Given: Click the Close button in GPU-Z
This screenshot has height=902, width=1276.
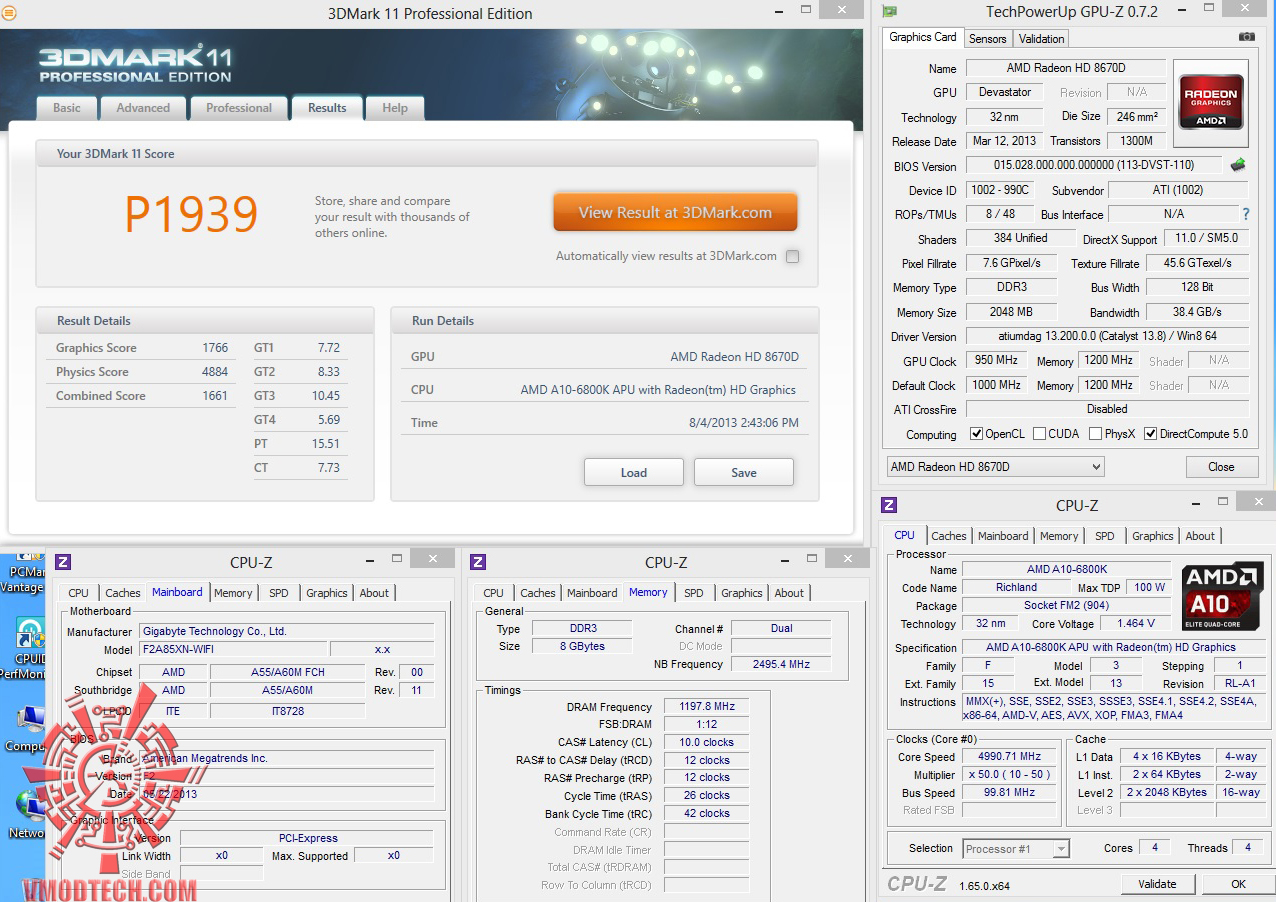Looking at the screenshot, I should pyautogui.click(x=1221, y=467).
